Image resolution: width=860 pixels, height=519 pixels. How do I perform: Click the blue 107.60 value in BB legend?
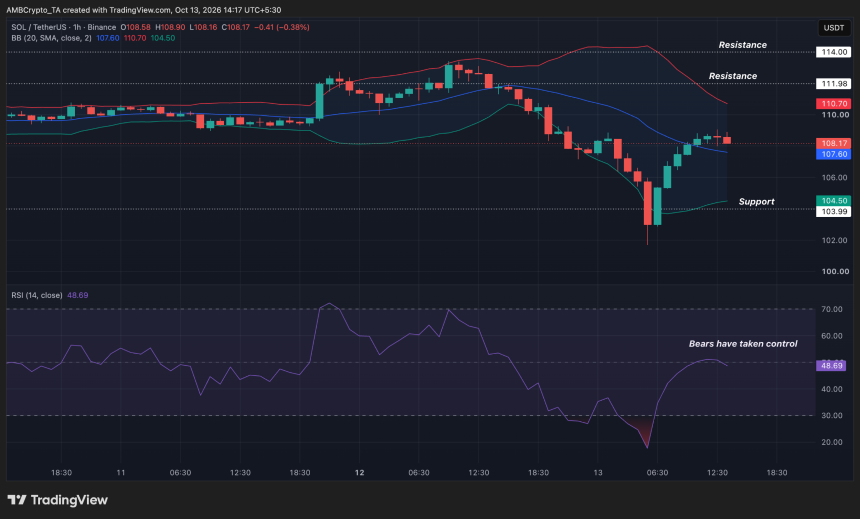tap(108, 38)
